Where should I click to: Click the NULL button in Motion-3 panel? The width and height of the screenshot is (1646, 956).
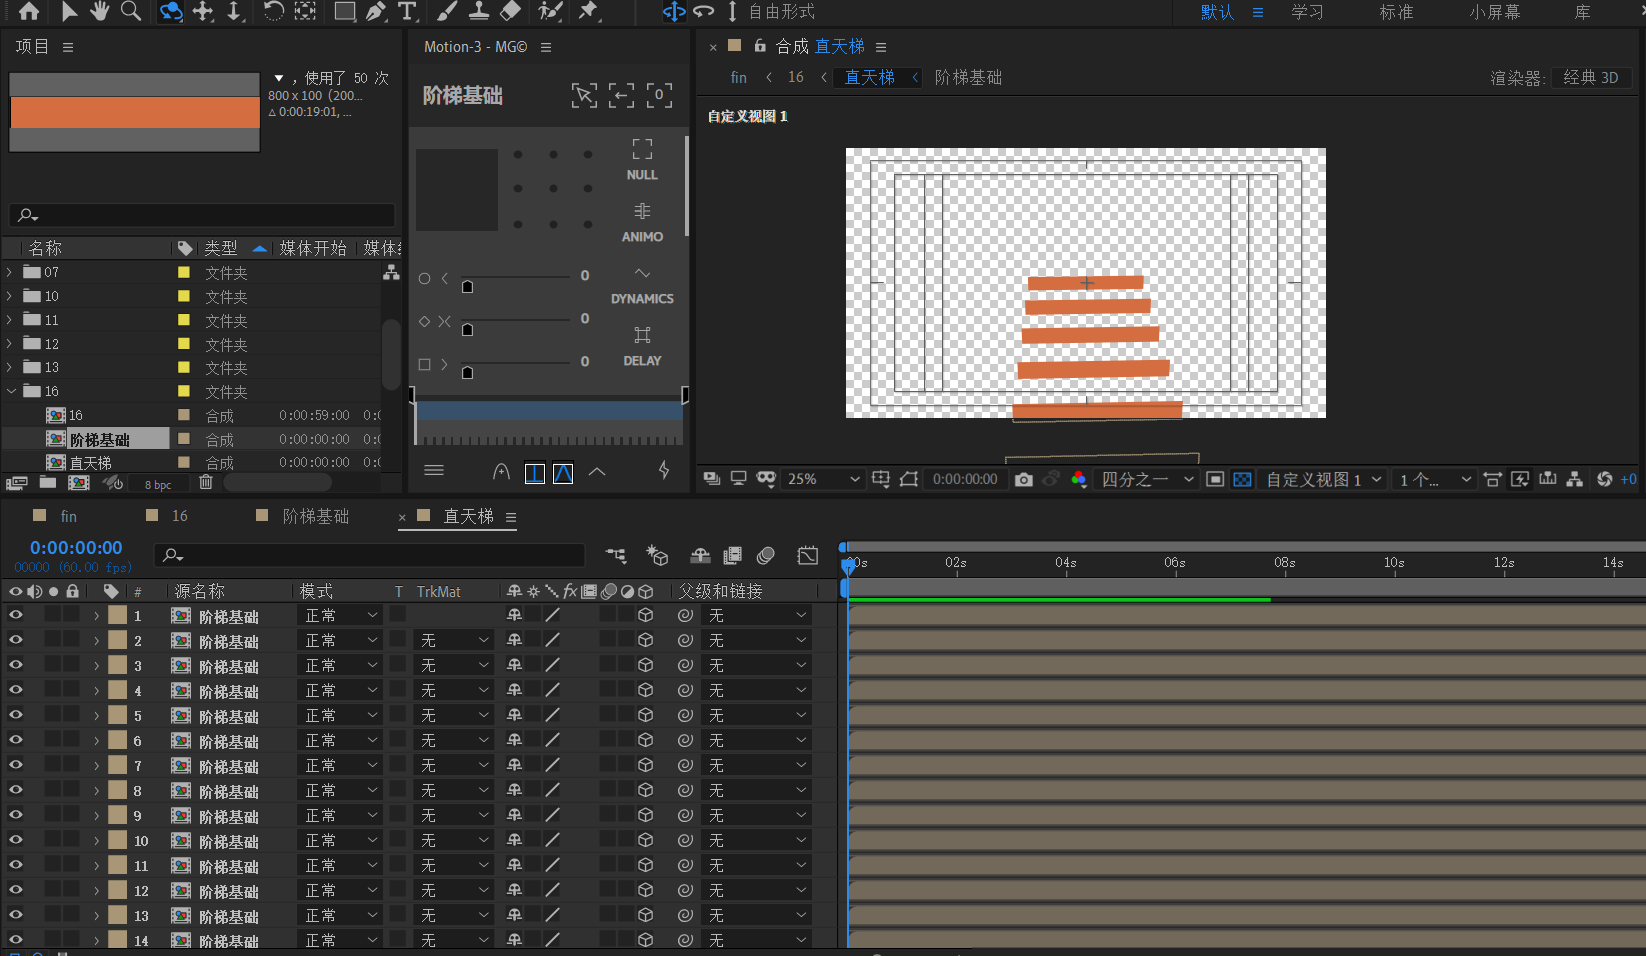click(x=642, y=160)
